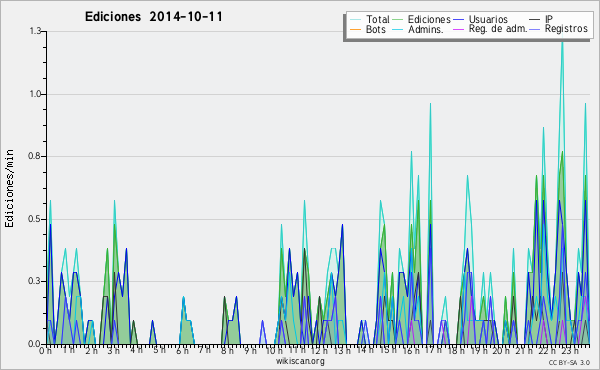Click the '0 h' x-axis label

click(x=46, y=351)
